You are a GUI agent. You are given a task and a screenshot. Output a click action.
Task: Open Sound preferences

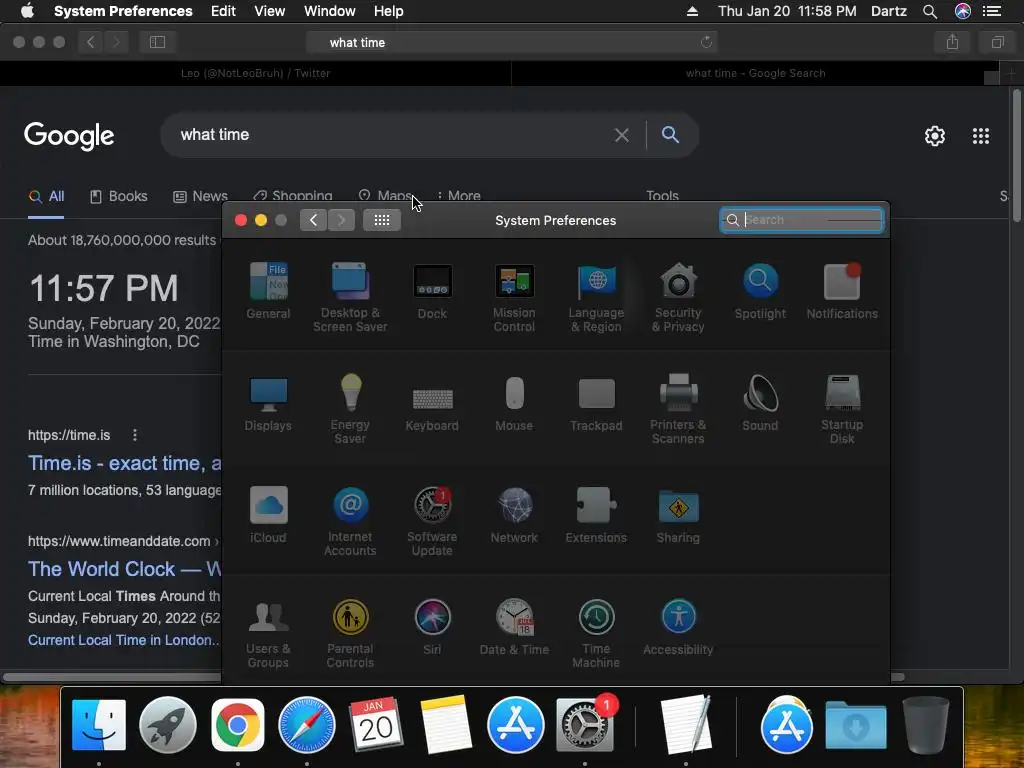760,403
